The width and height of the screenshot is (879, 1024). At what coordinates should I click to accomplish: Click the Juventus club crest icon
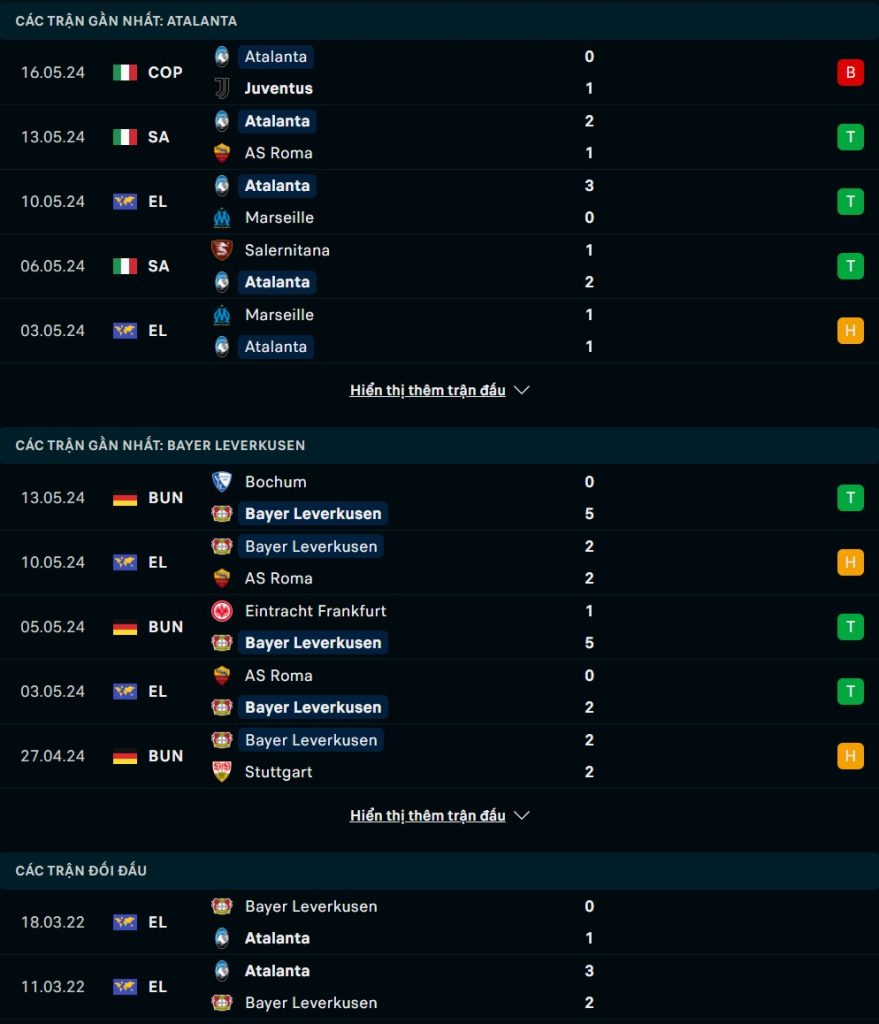tap(222, 88)
